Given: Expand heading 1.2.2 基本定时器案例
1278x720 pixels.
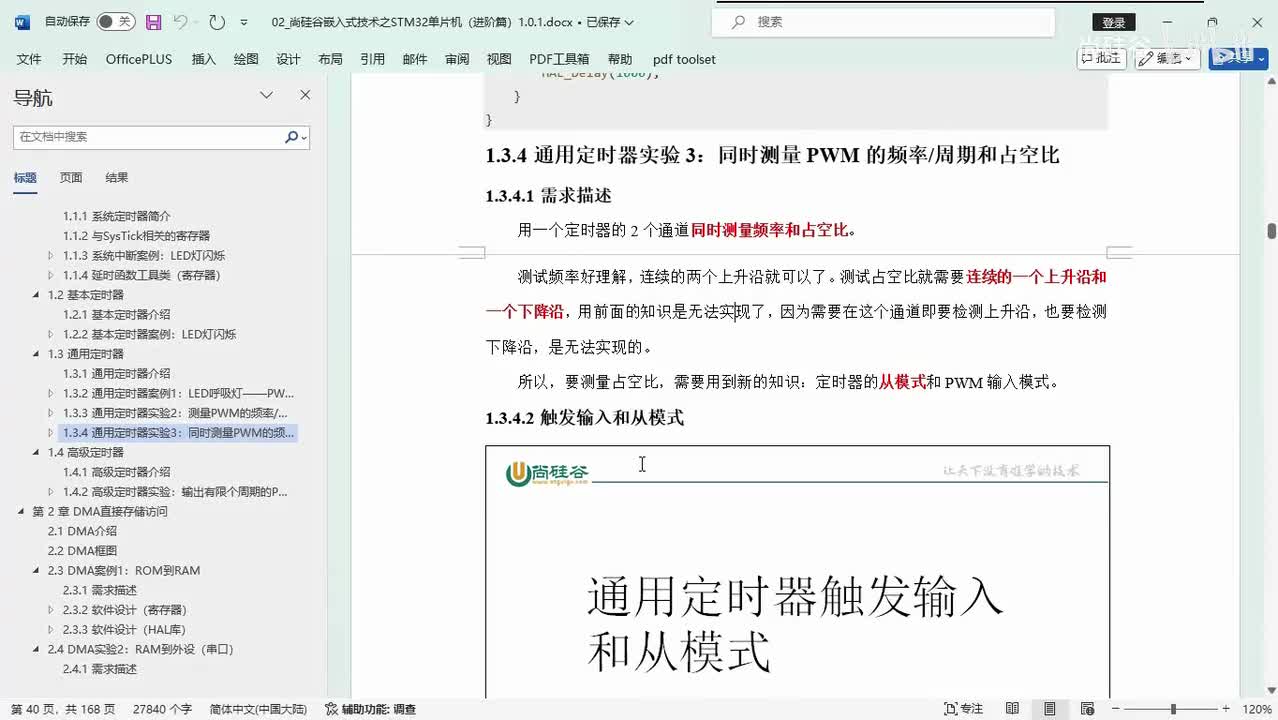Looking at the screenshot, I should click(x=51, y=334).
